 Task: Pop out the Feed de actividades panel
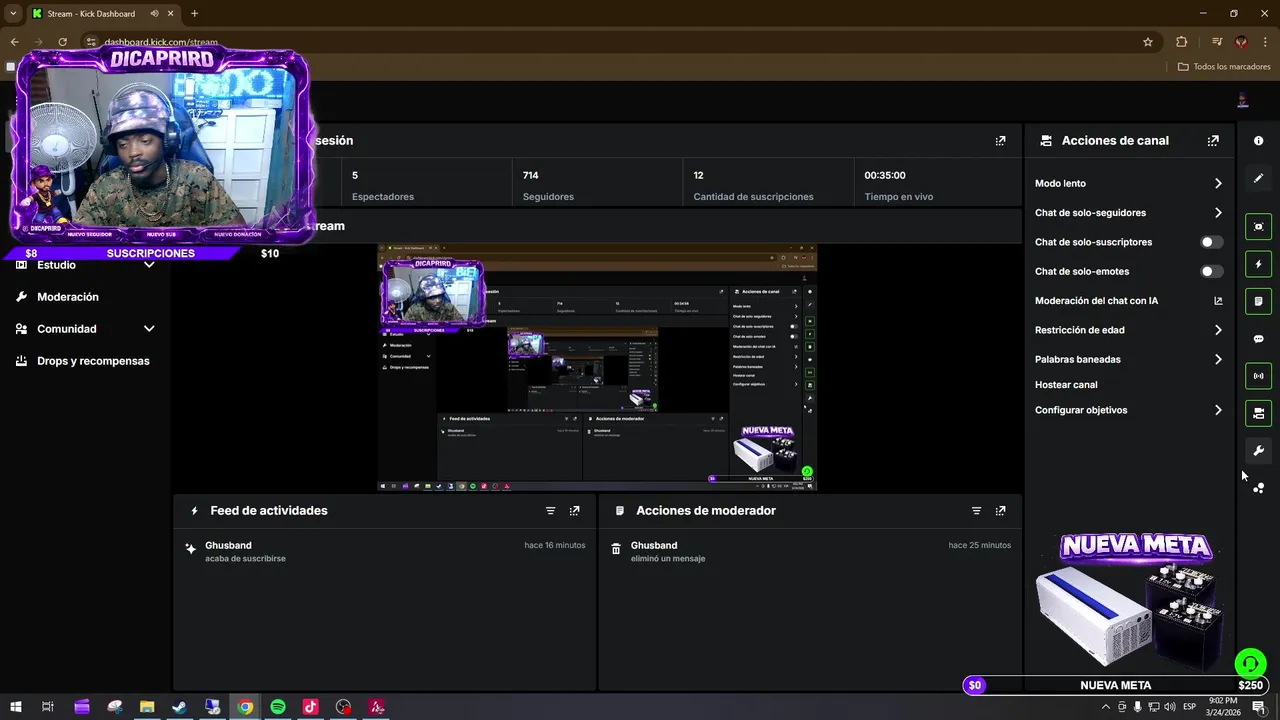pos(574,511)
